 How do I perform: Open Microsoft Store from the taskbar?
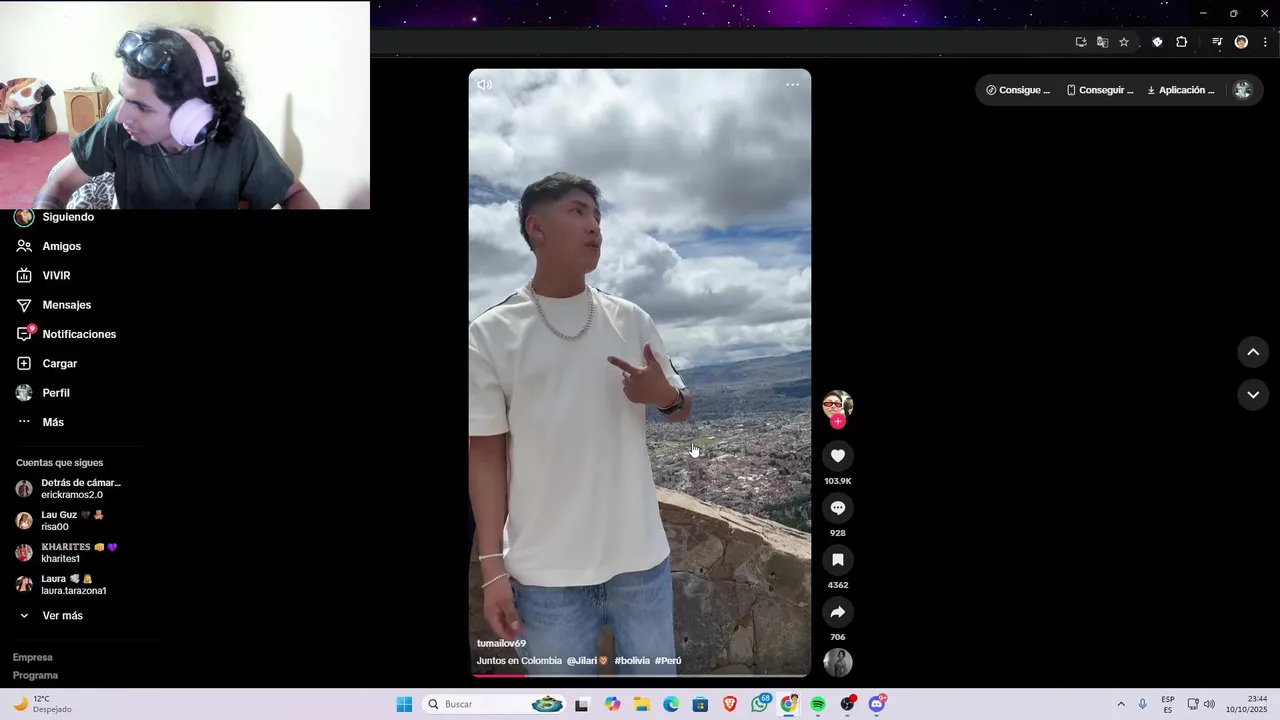point(700,704)
